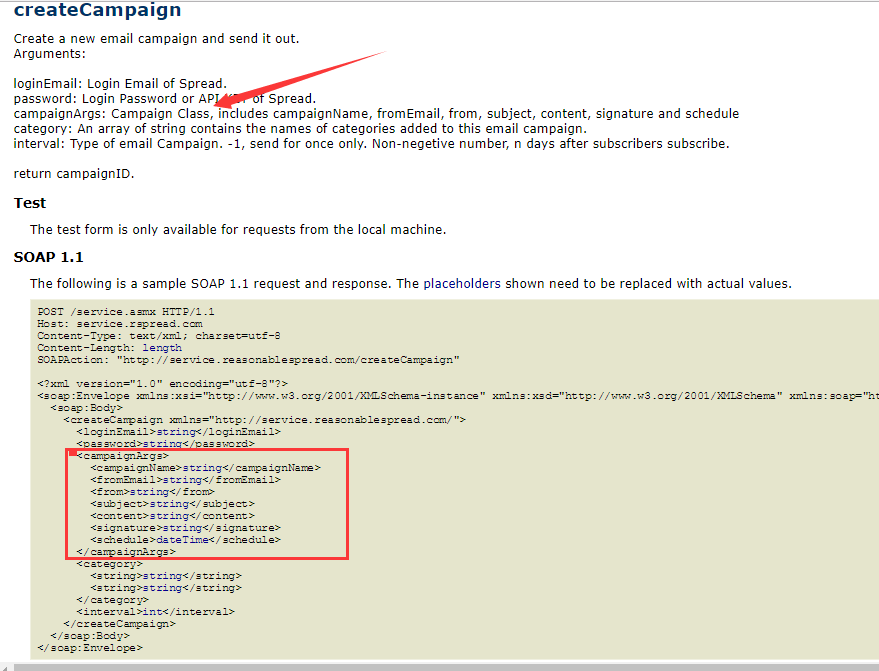
Task: Click the Content-Length 'length' placeholder
Action: (x=162, y=347)
